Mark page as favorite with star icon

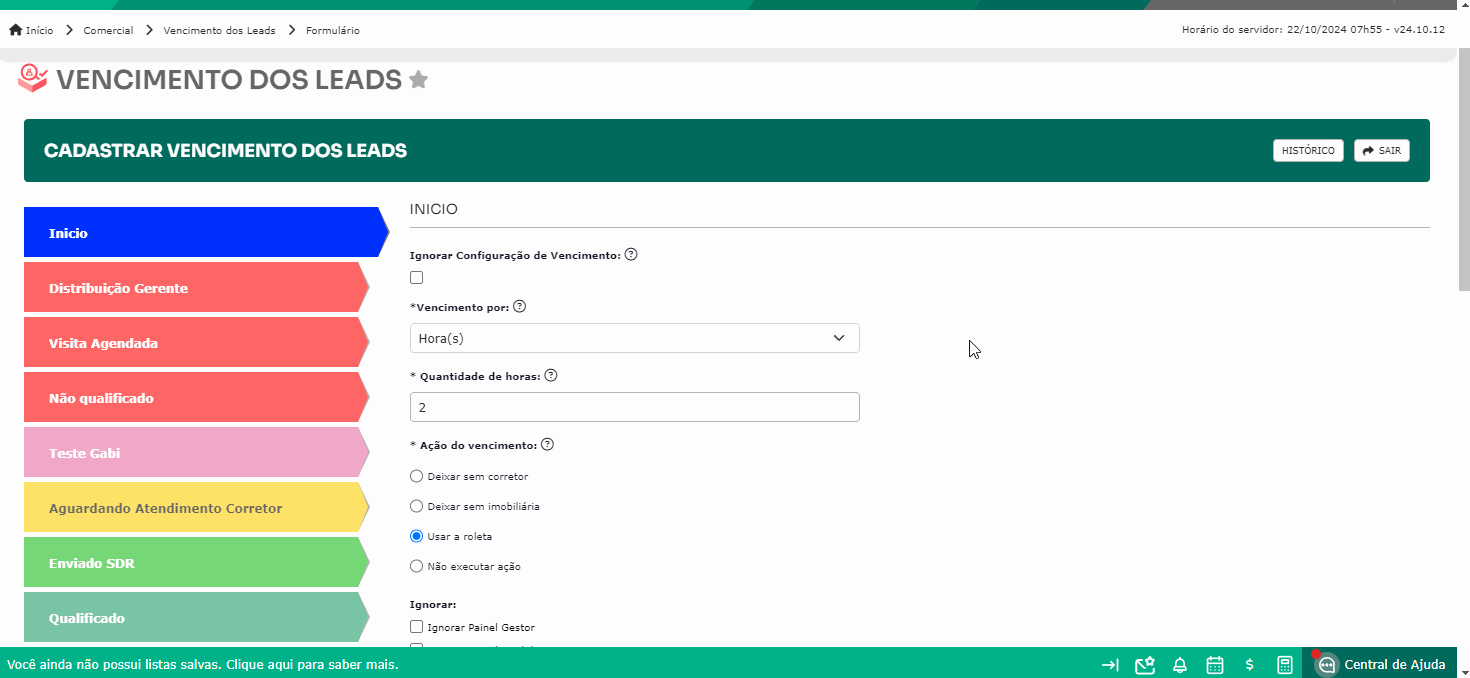tap(419, 80)
